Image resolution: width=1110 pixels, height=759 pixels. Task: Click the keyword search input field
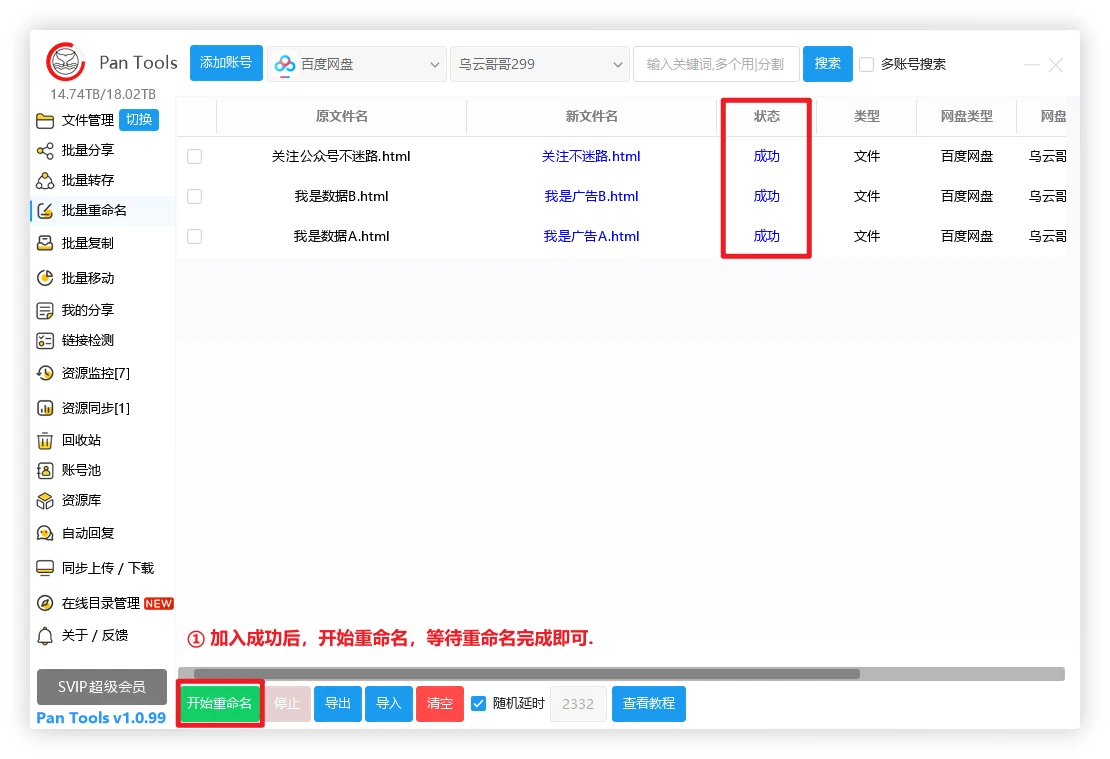(715, 64)
